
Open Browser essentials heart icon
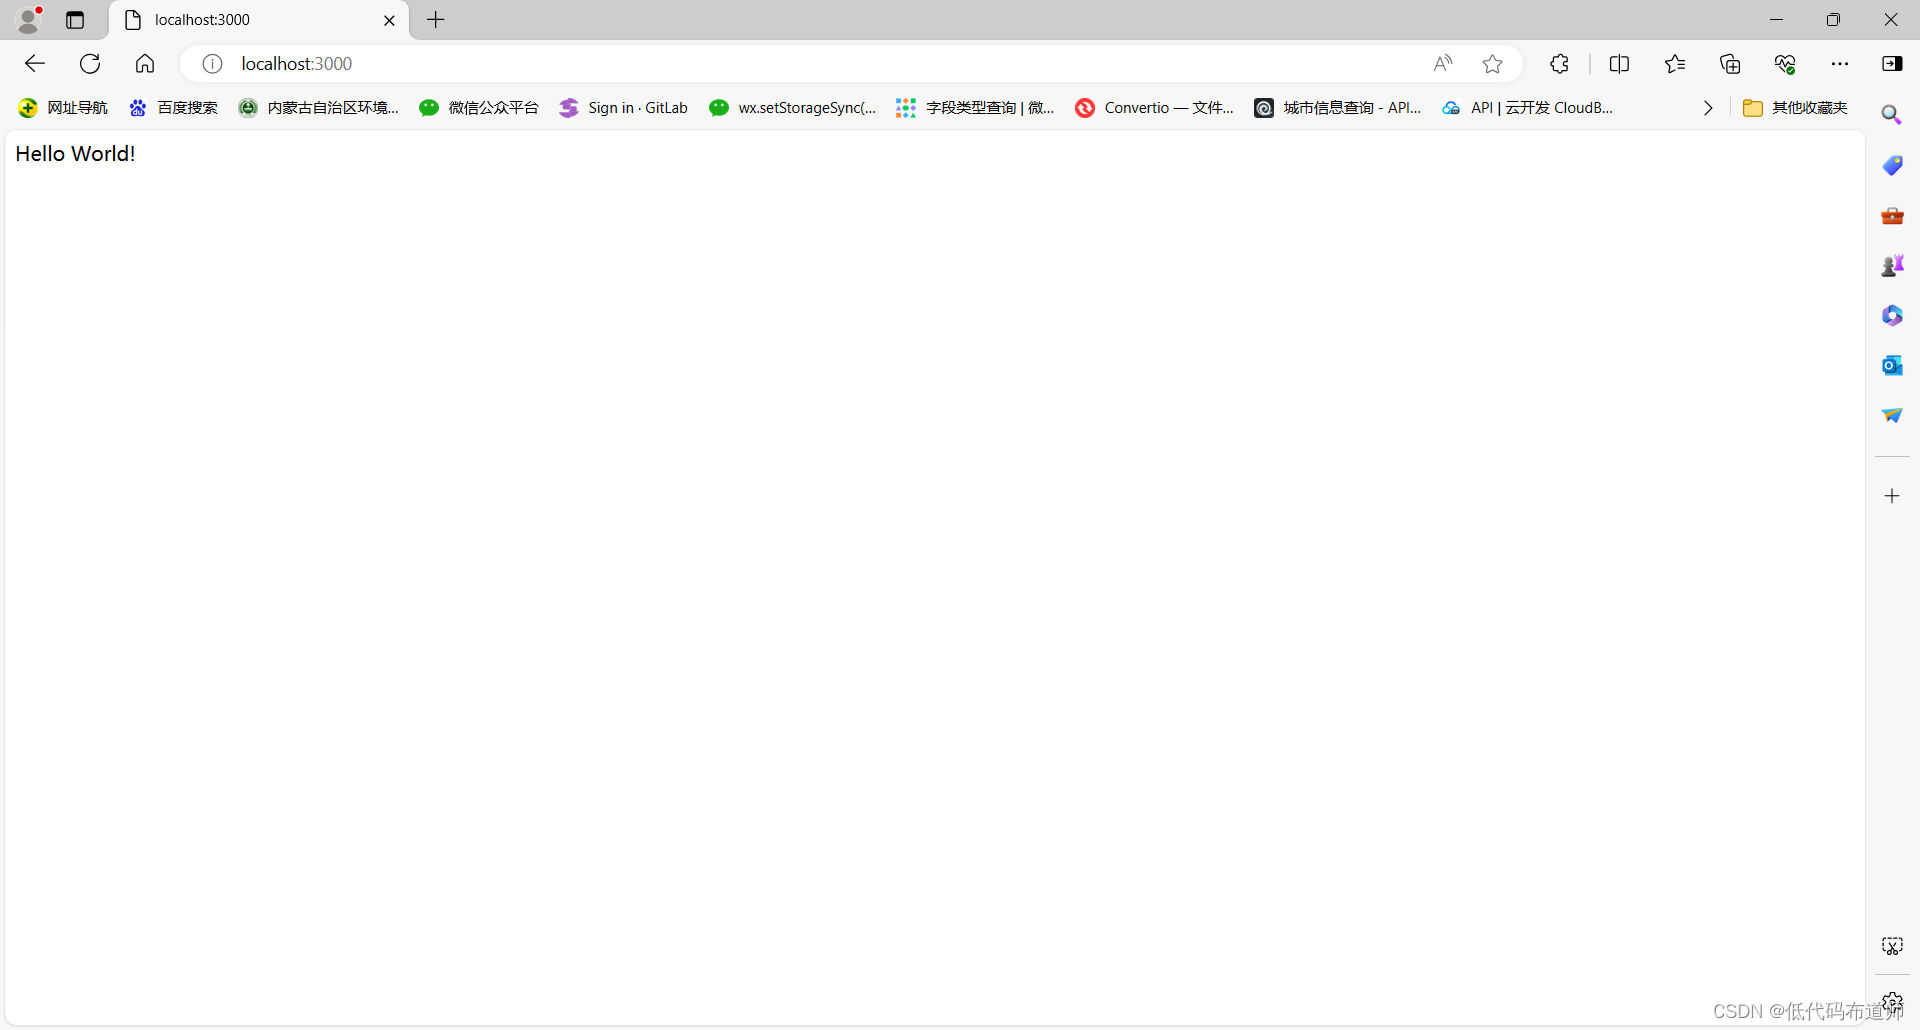click(1785, 64)
